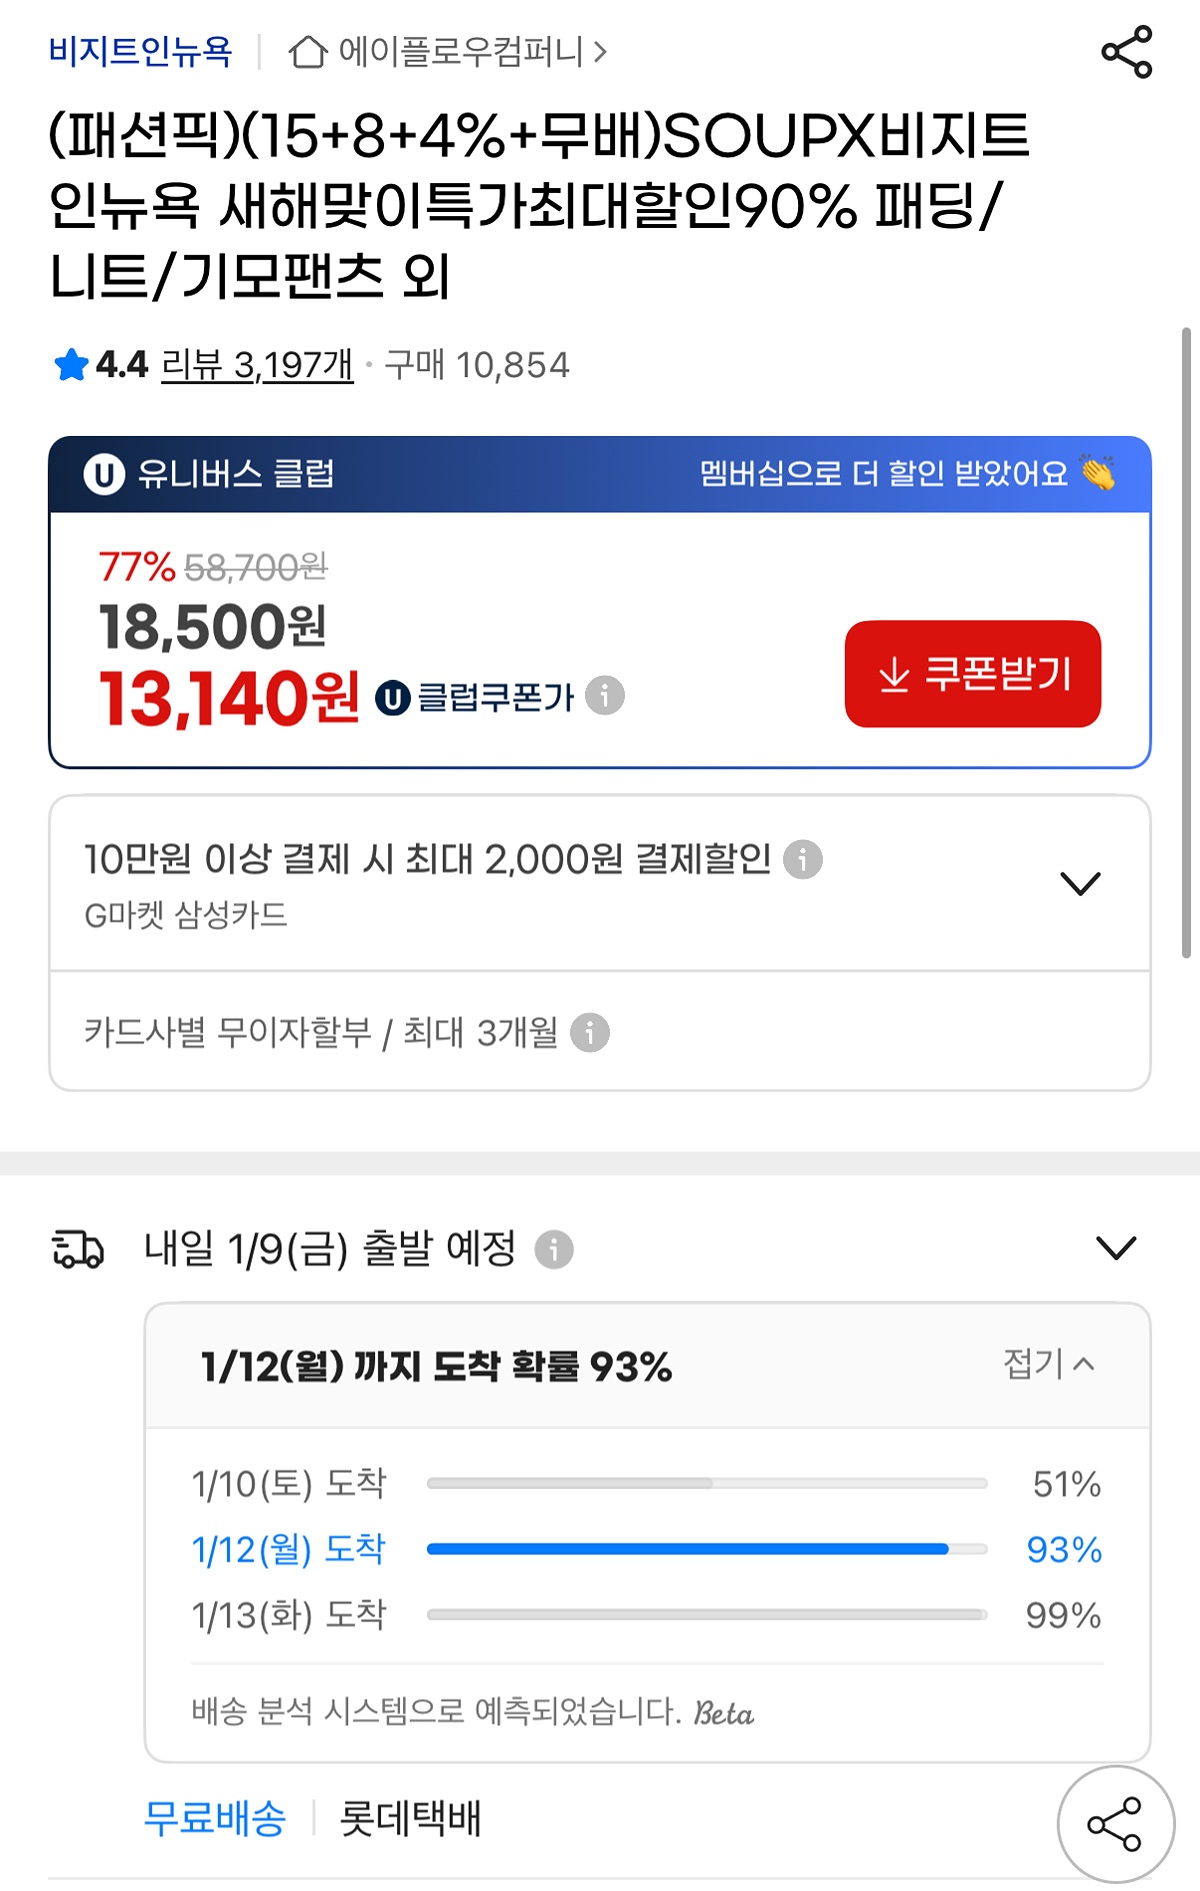This screenshot has height=1891, width=1200.
Task: Tap info icon next to 클럽쿠폰가
Action: 605,695
